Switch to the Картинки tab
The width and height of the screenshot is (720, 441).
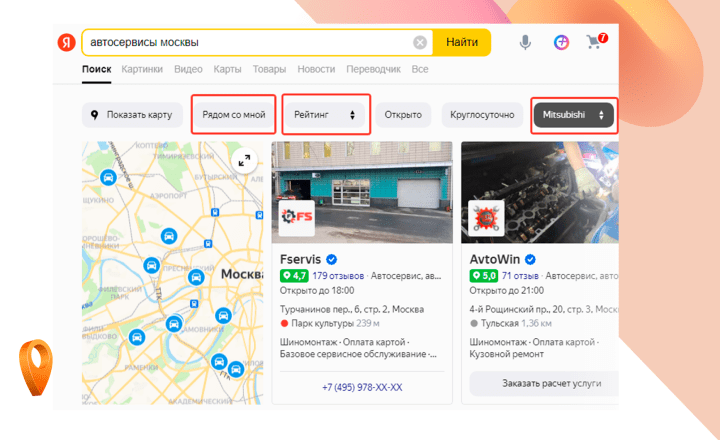click(x=142, y=69)
